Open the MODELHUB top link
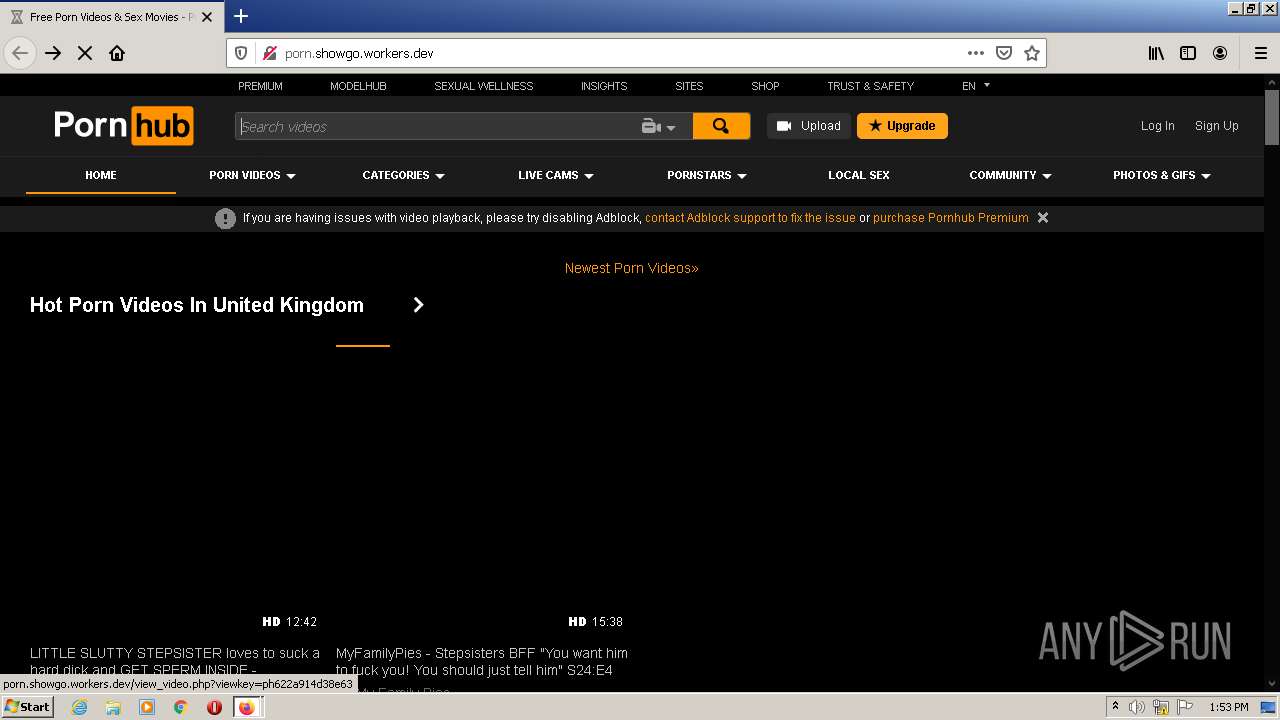The image size is (1280, 720). click(x=358, y=86)
